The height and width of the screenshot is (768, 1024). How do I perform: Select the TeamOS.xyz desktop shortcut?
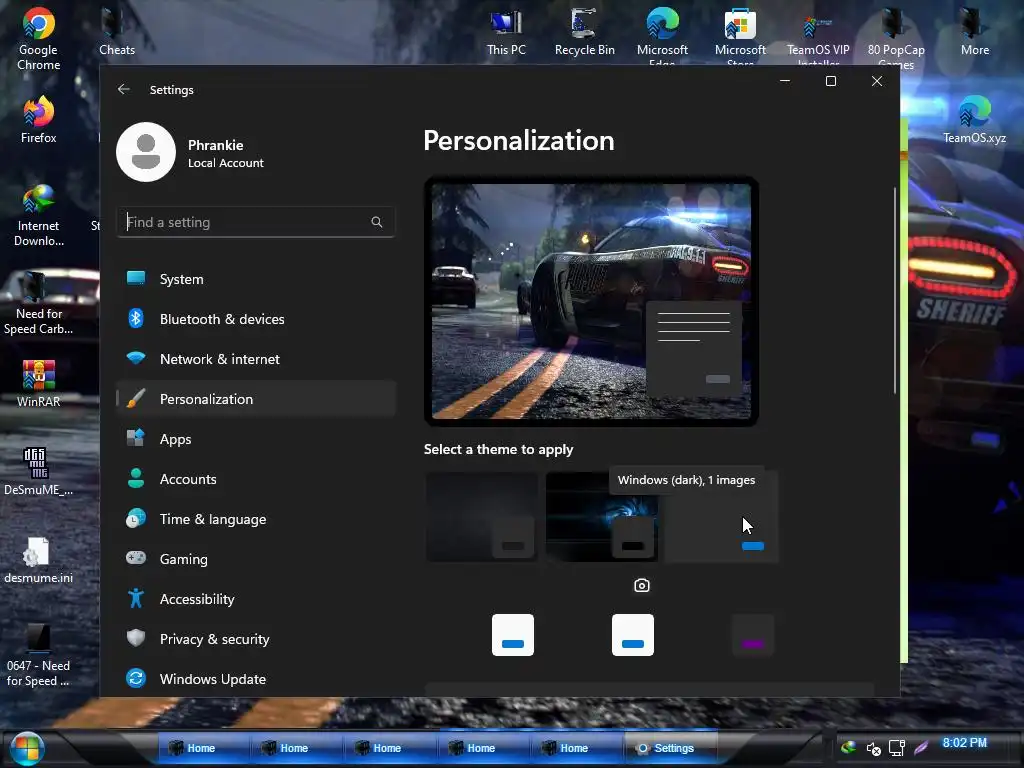pyautogui.click(x=974, y=120)
